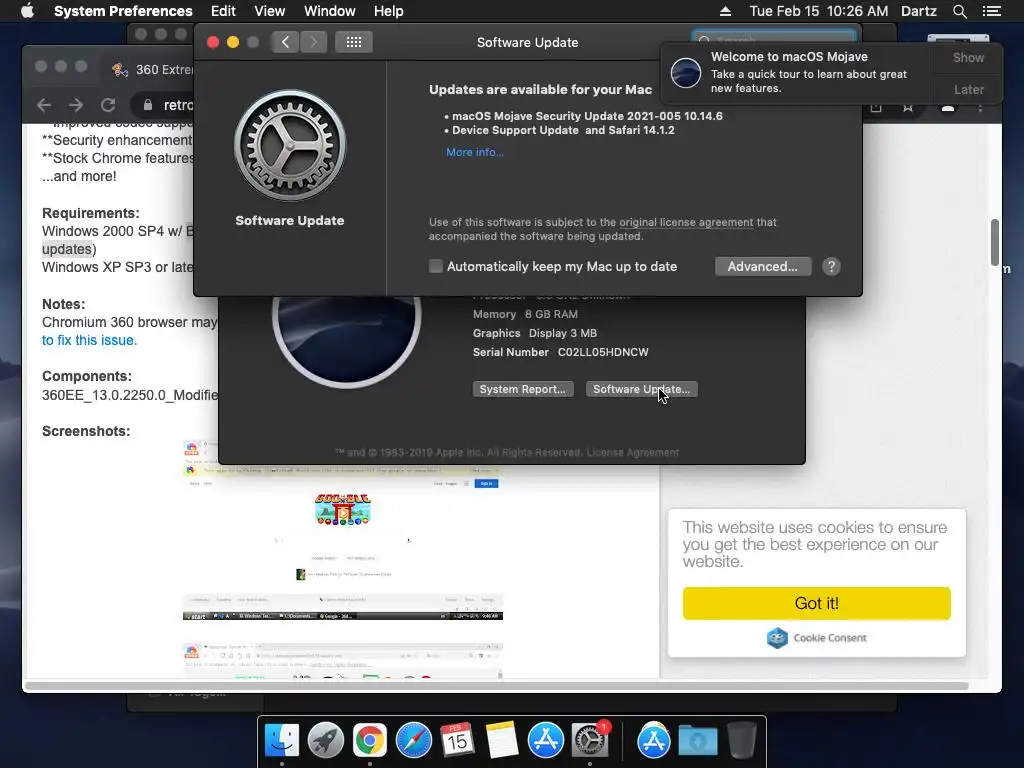Open the Window menu
The height and width of the screenshot is (768, 1024).
coord(329,11)
